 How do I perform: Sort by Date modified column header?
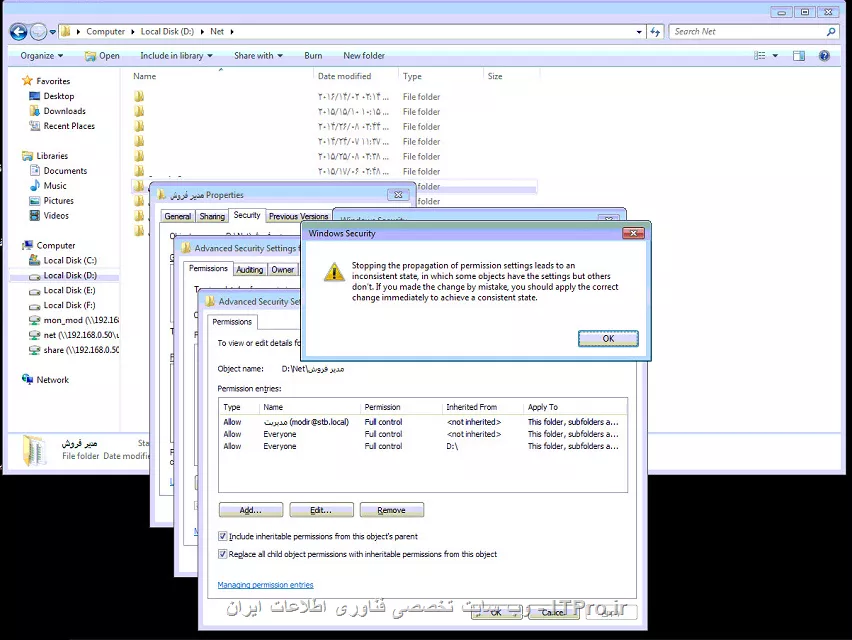point(344,77)
